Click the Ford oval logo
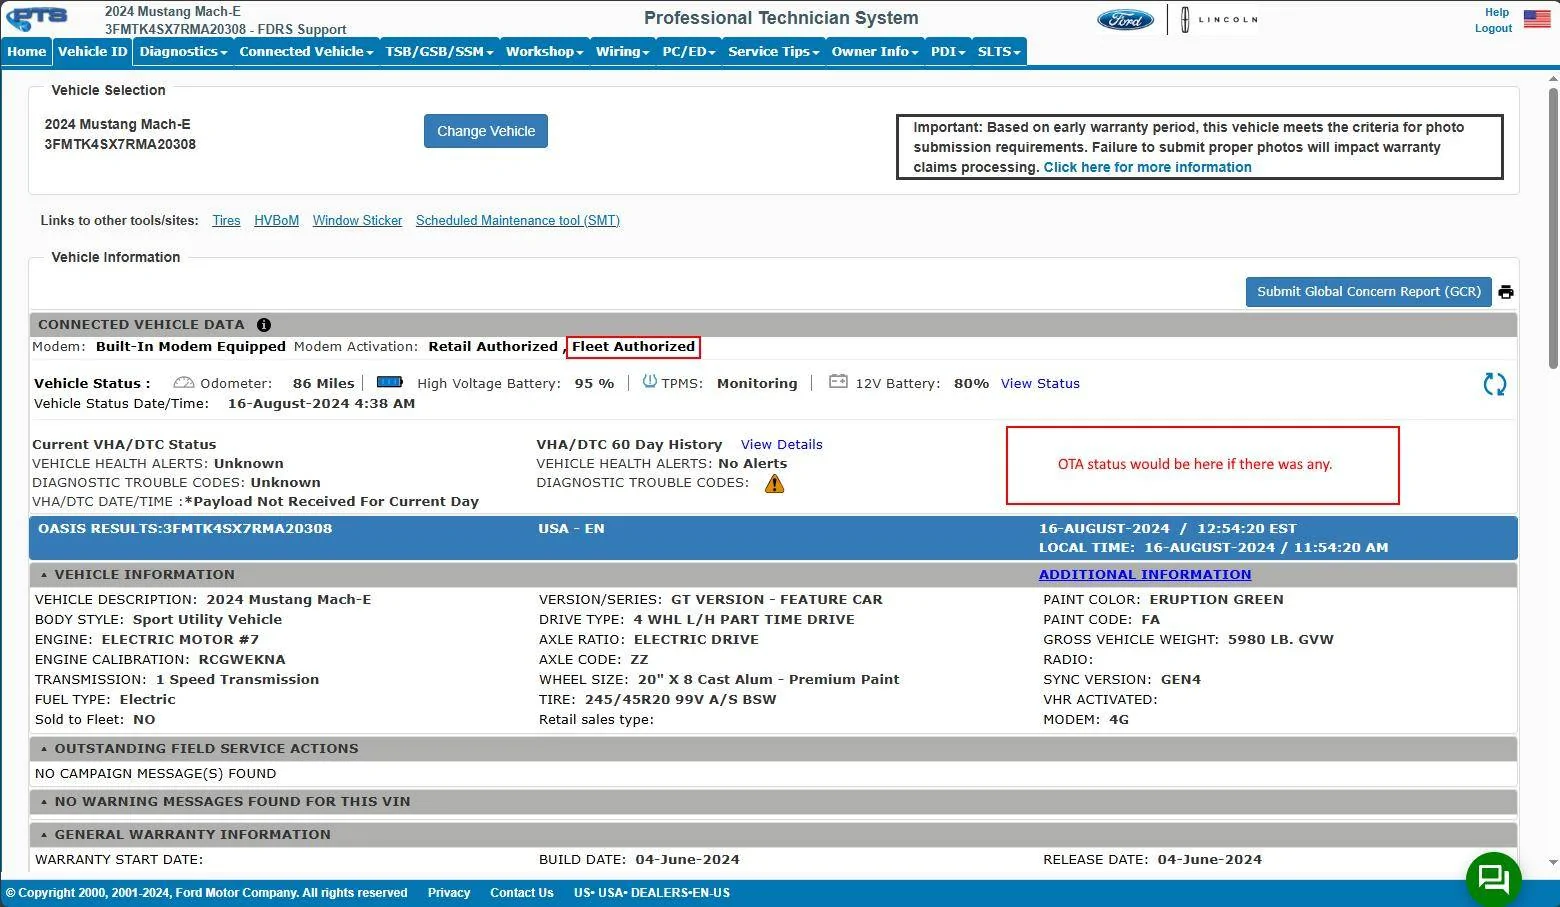 [1125, 20]
